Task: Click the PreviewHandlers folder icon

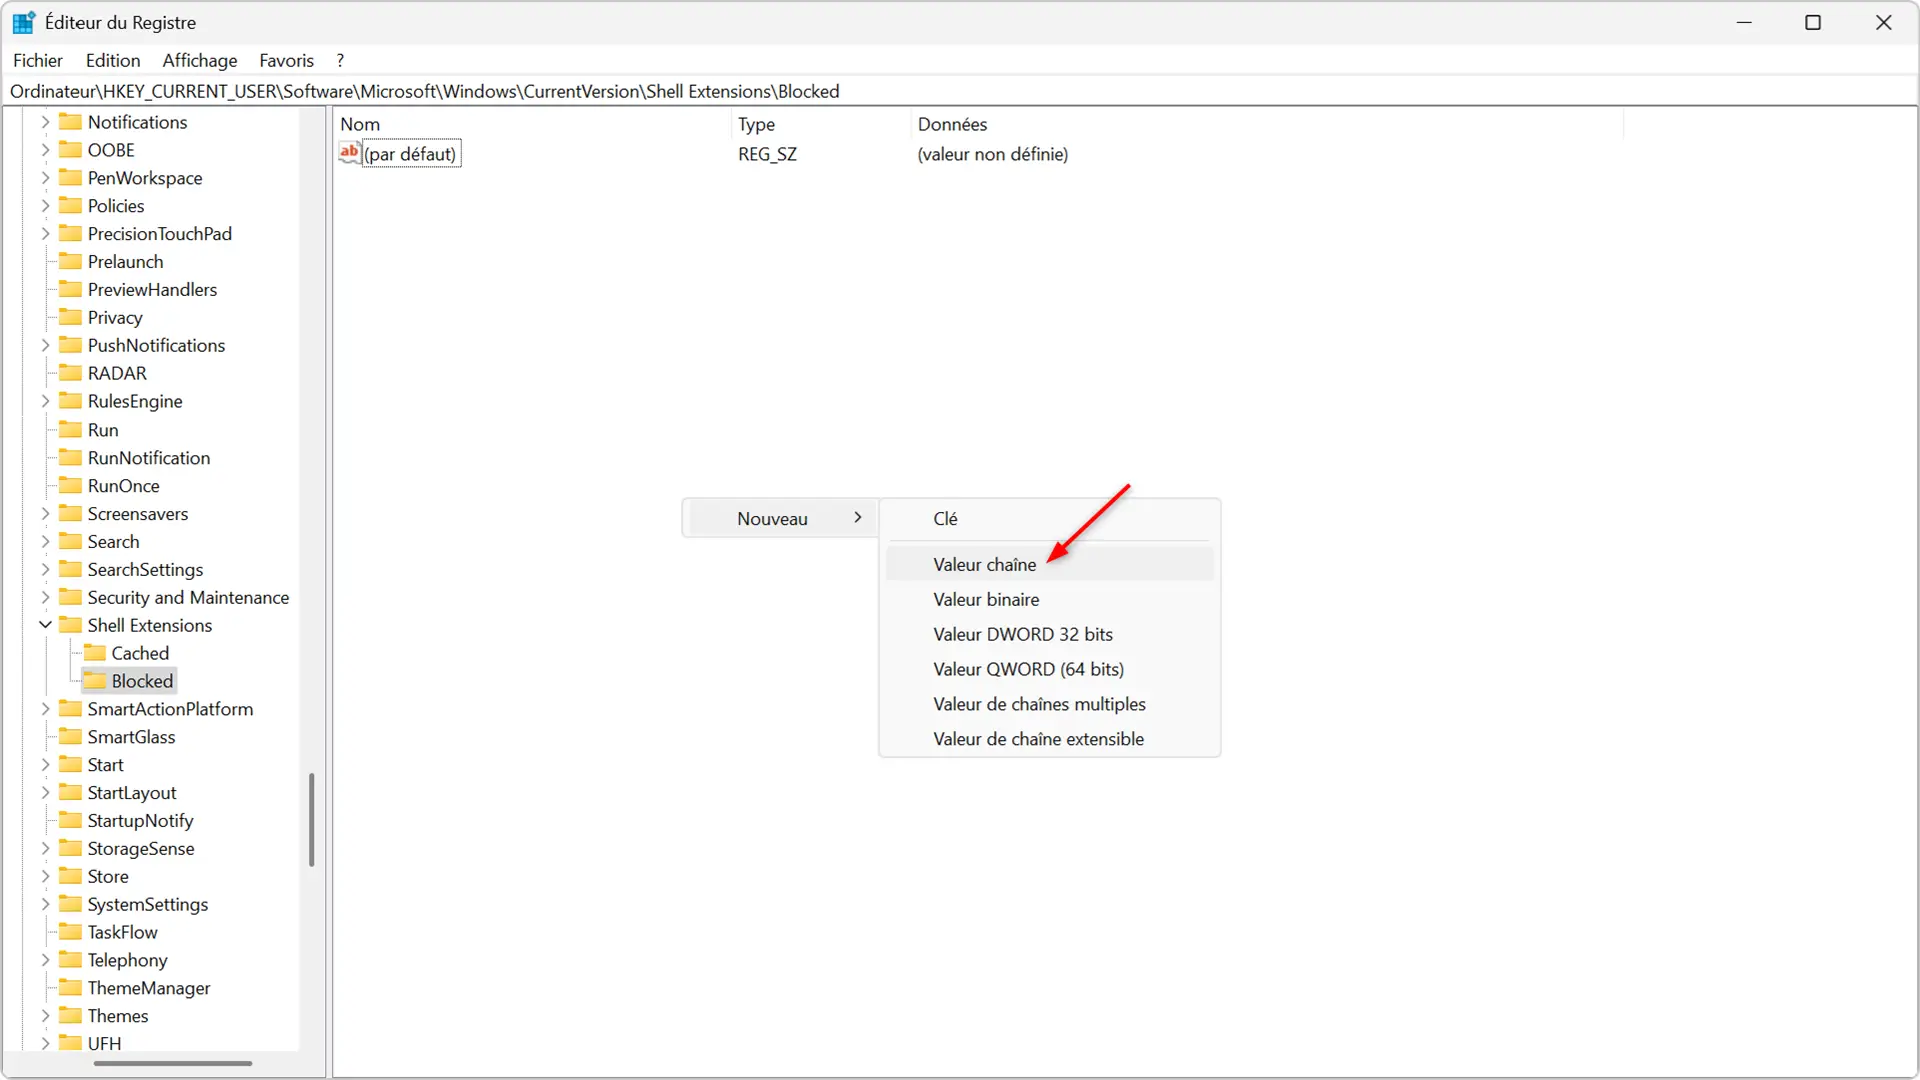Action: click(70, 290)
